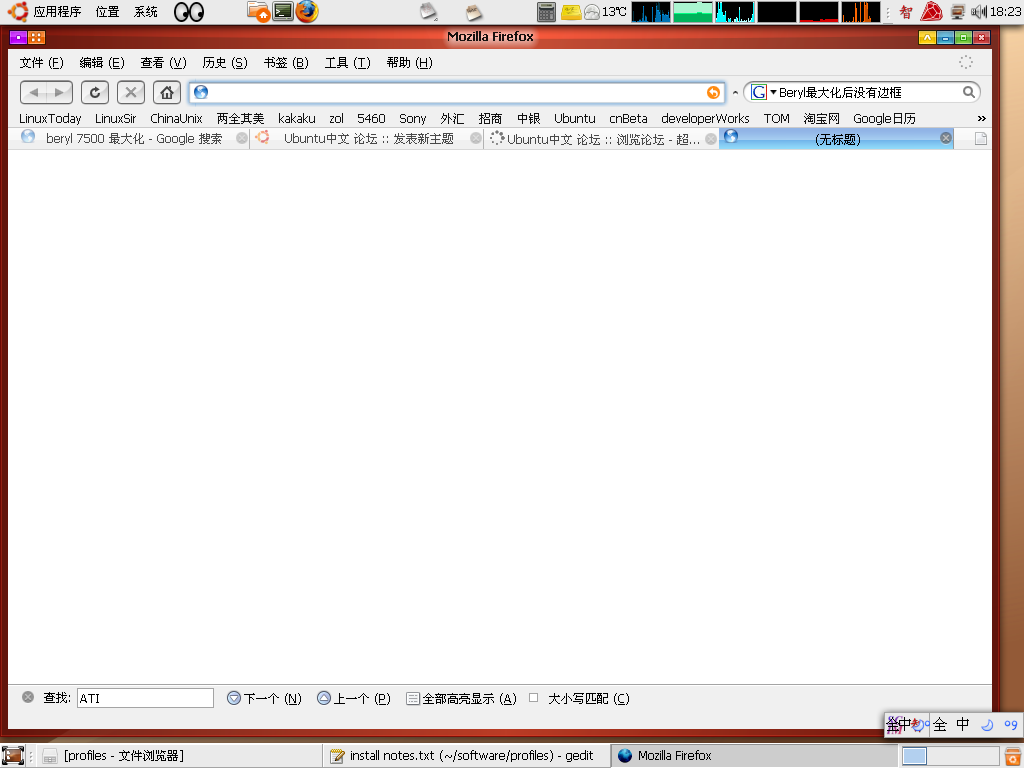Open the 编辑 (E) menu
Image resolution: width=1024 pixels, height=768 pixels.
102,63
